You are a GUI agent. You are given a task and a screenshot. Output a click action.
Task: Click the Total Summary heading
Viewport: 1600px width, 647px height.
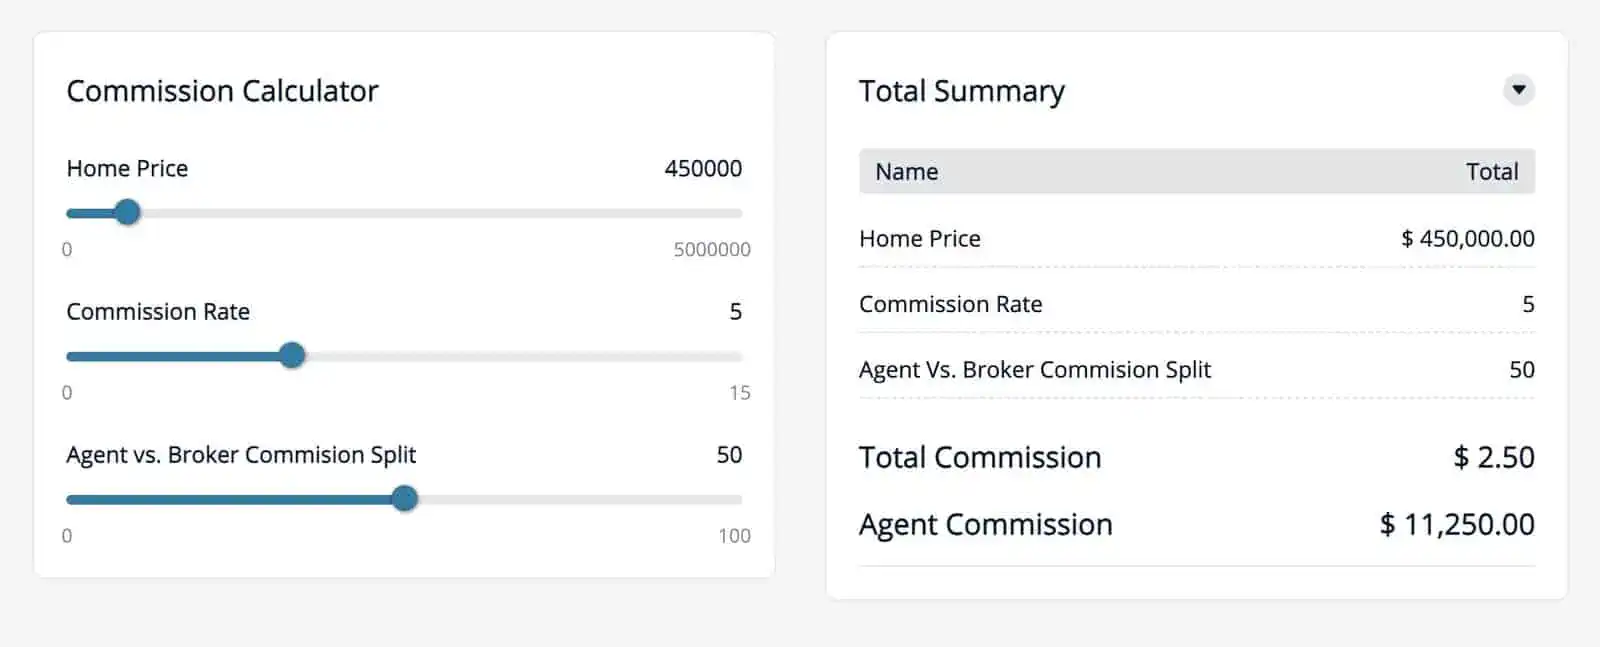point(961,91)
